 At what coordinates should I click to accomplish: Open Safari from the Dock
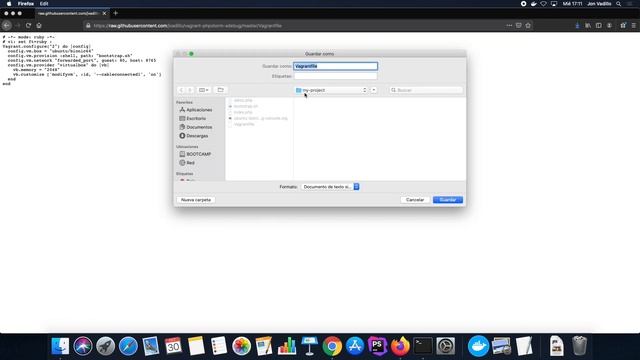point(128,346)
